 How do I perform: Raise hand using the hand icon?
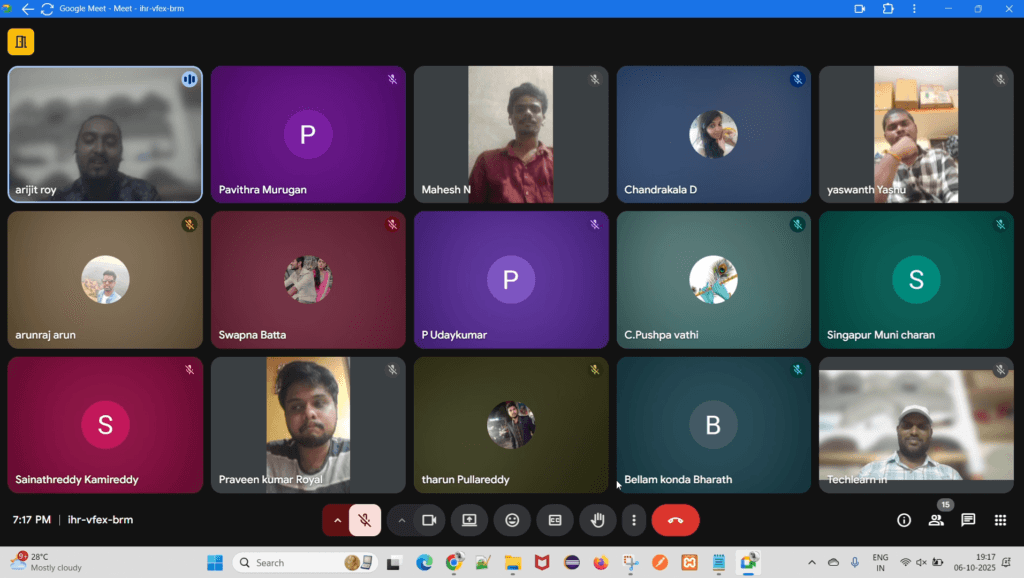[x=598, y=520]
